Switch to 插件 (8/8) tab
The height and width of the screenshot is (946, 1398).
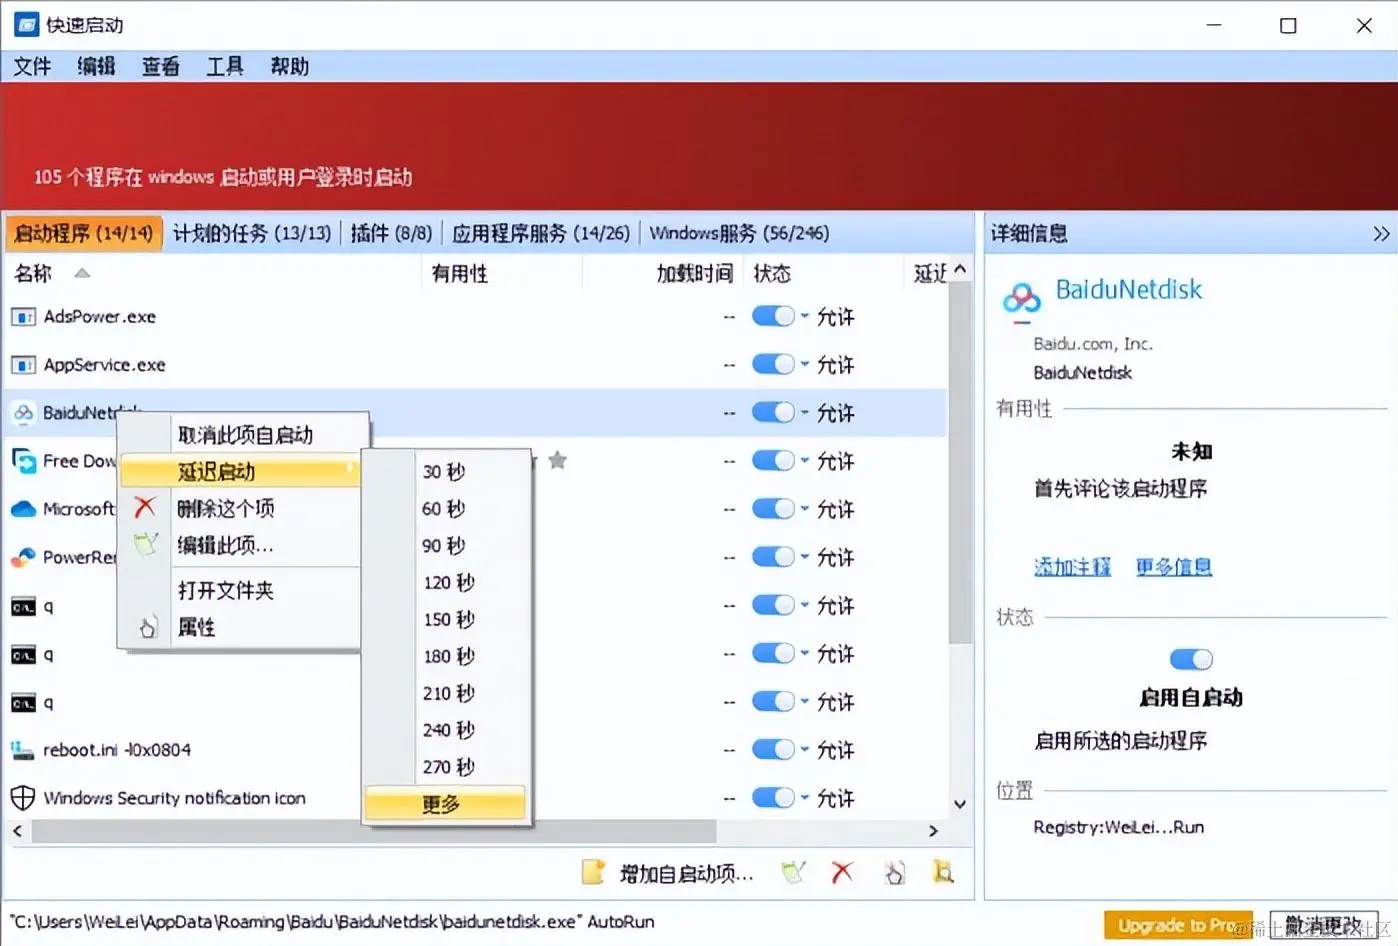(x=391, y=234)
